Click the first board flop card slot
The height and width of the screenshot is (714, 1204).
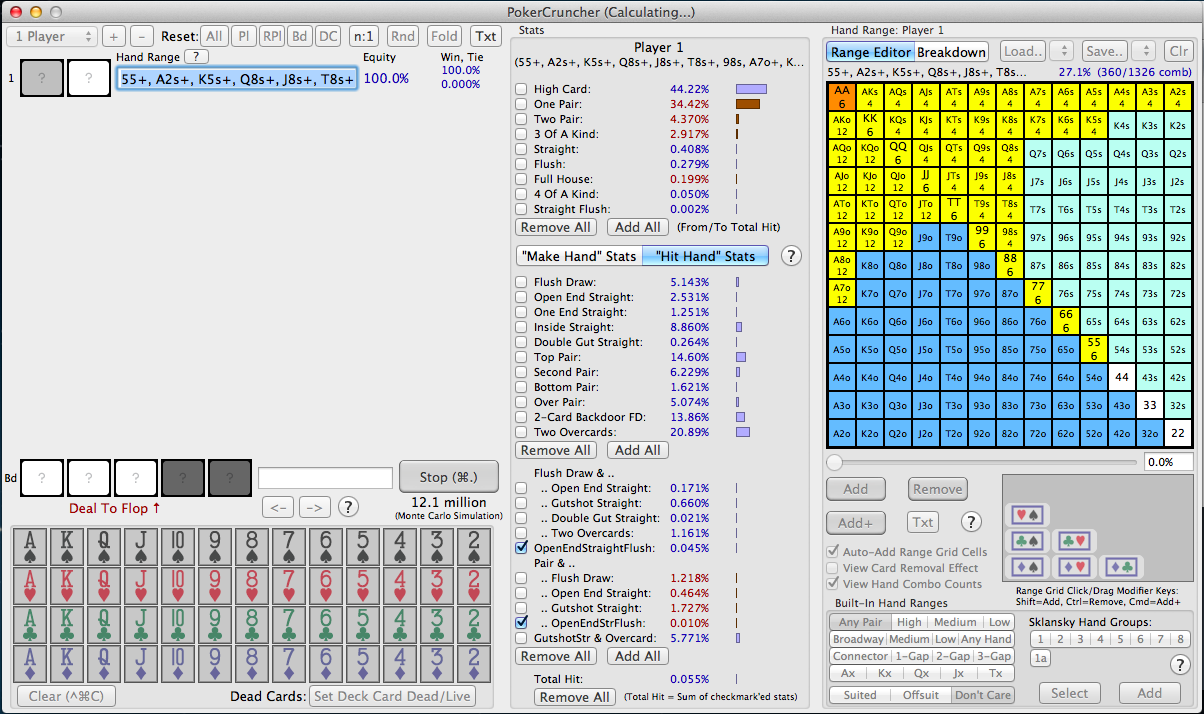(42, 477)
